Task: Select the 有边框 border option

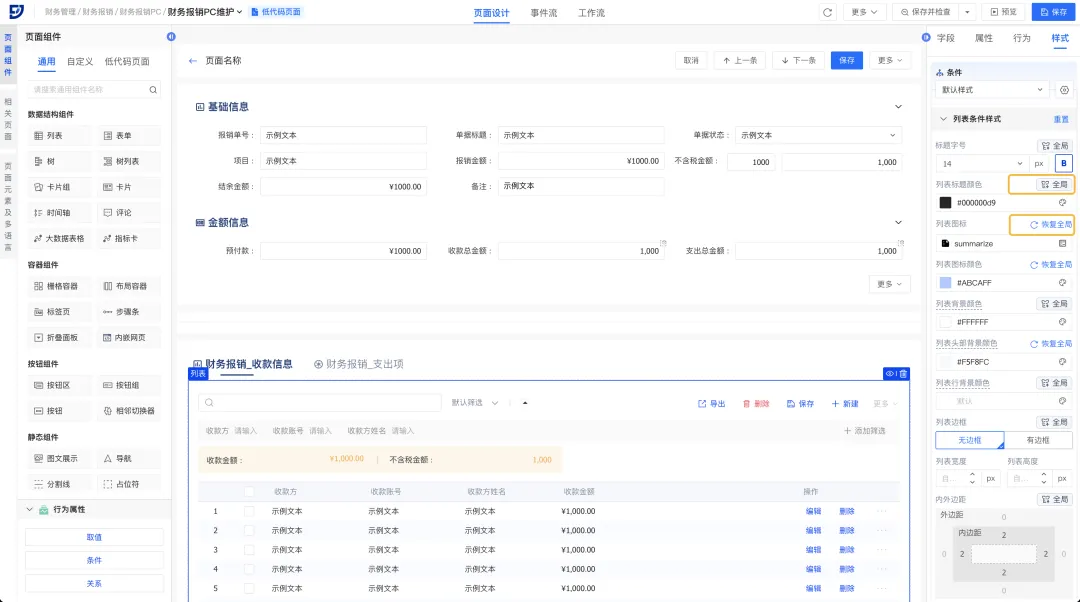Action: pyautogui.click(x=1038, y=440)
